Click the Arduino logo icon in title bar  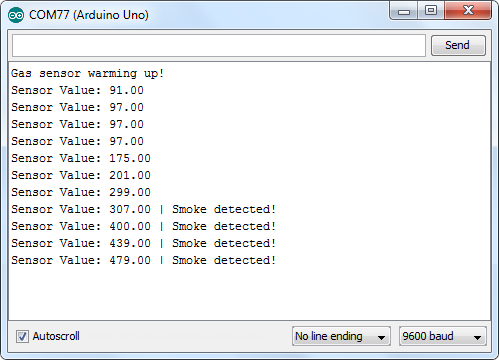tap(16, 15)
